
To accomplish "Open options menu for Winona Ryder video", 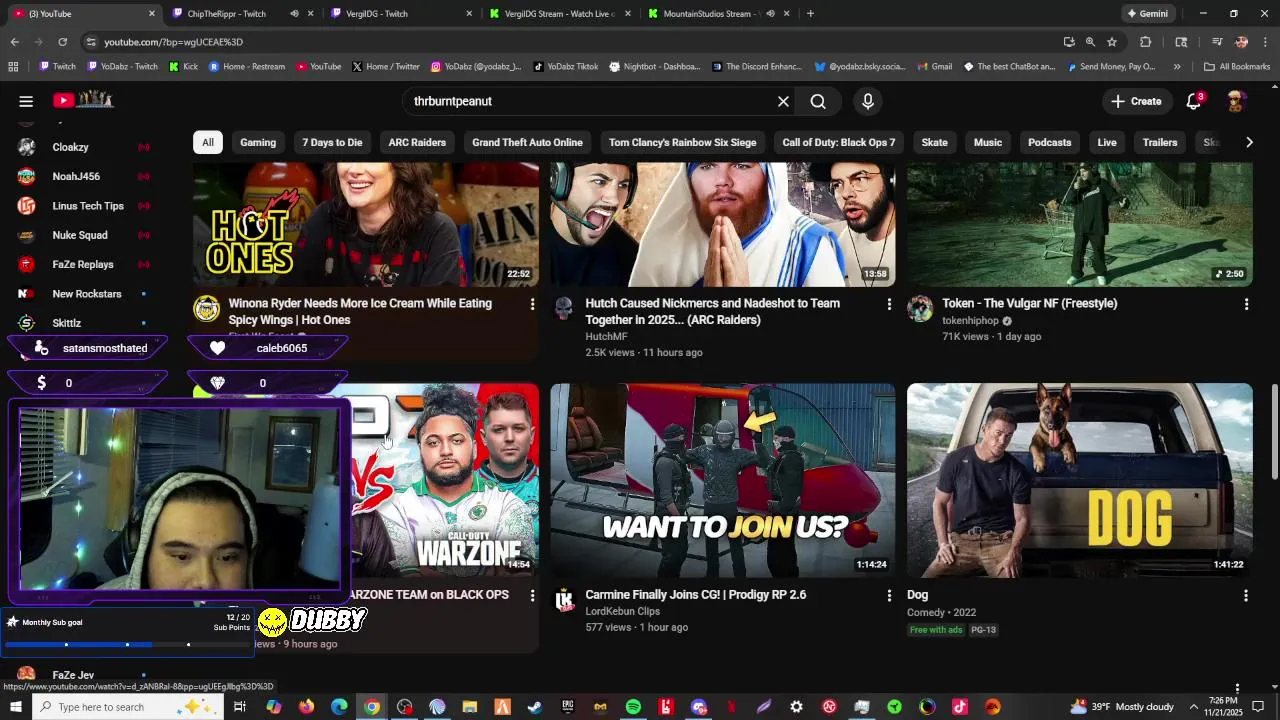I will pyautogui.click(x=532, y=304).
